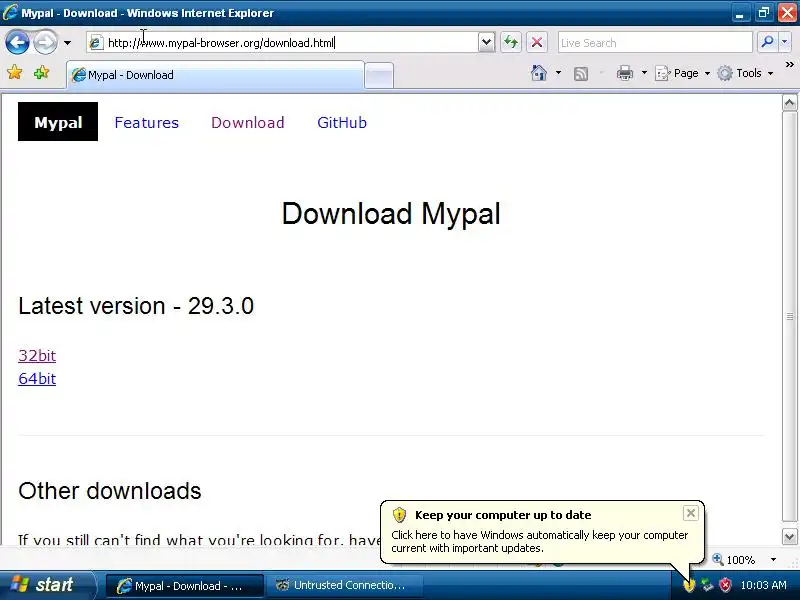Click the taskbar clock 10:03 AM
Image resolution: width=800 pixels, height=600 pixels.
[763, 585]
